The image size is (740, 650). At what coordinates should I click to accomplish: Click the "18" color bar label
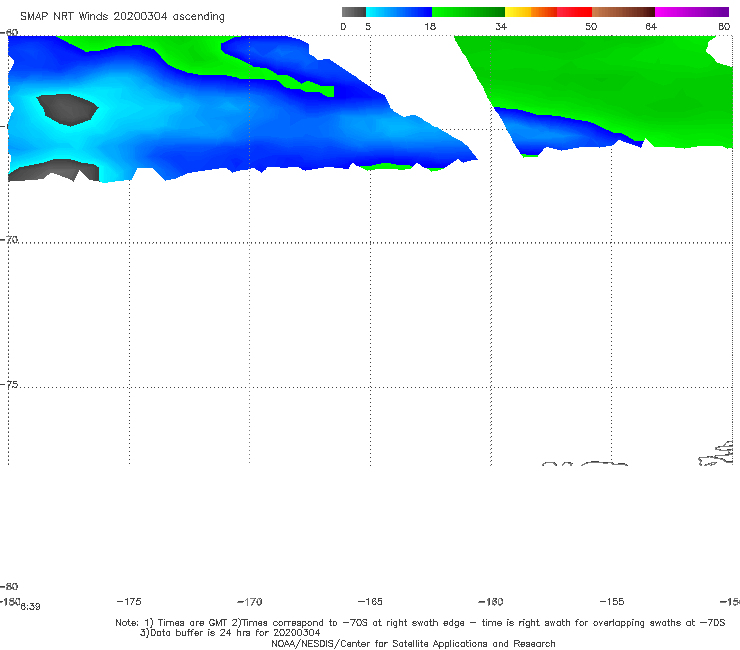point(430,26)
